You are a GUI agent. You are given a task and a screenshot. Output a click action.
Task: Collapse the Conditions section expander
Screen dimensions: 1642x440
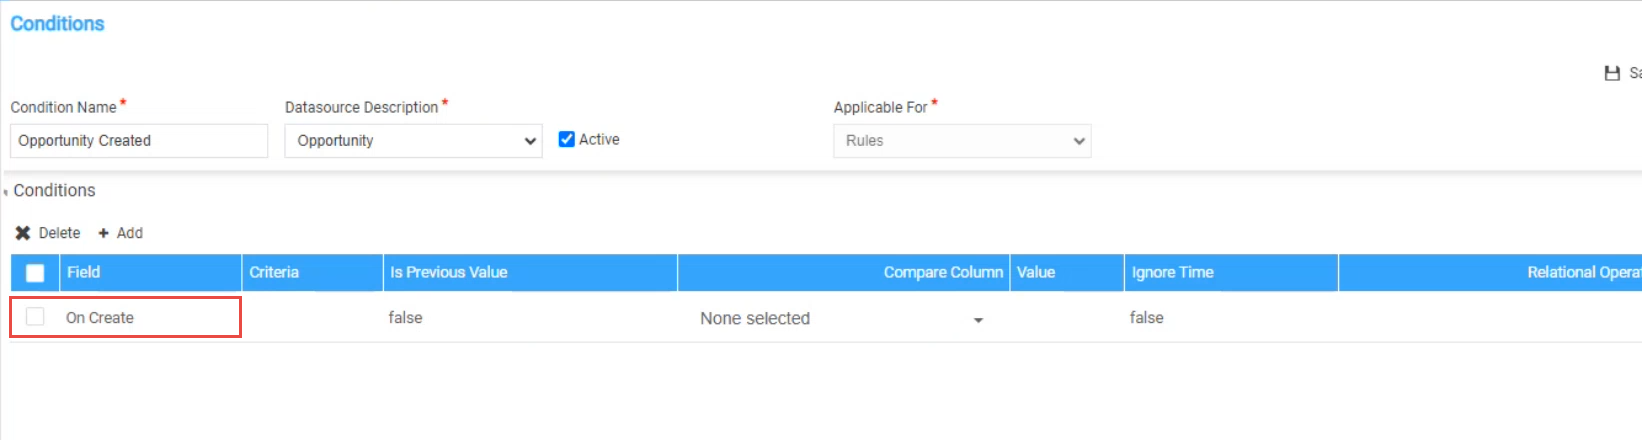(6, 191)
